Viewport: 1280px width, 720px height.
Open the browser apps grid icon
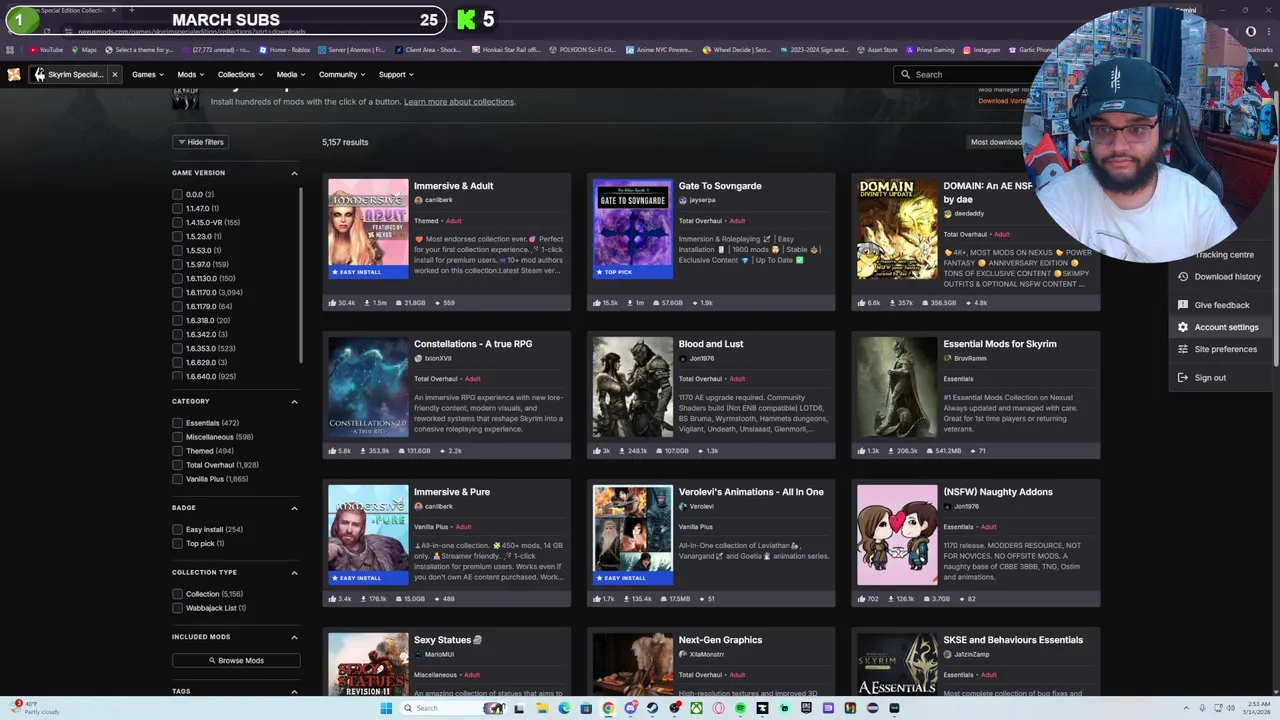[10, 50]
